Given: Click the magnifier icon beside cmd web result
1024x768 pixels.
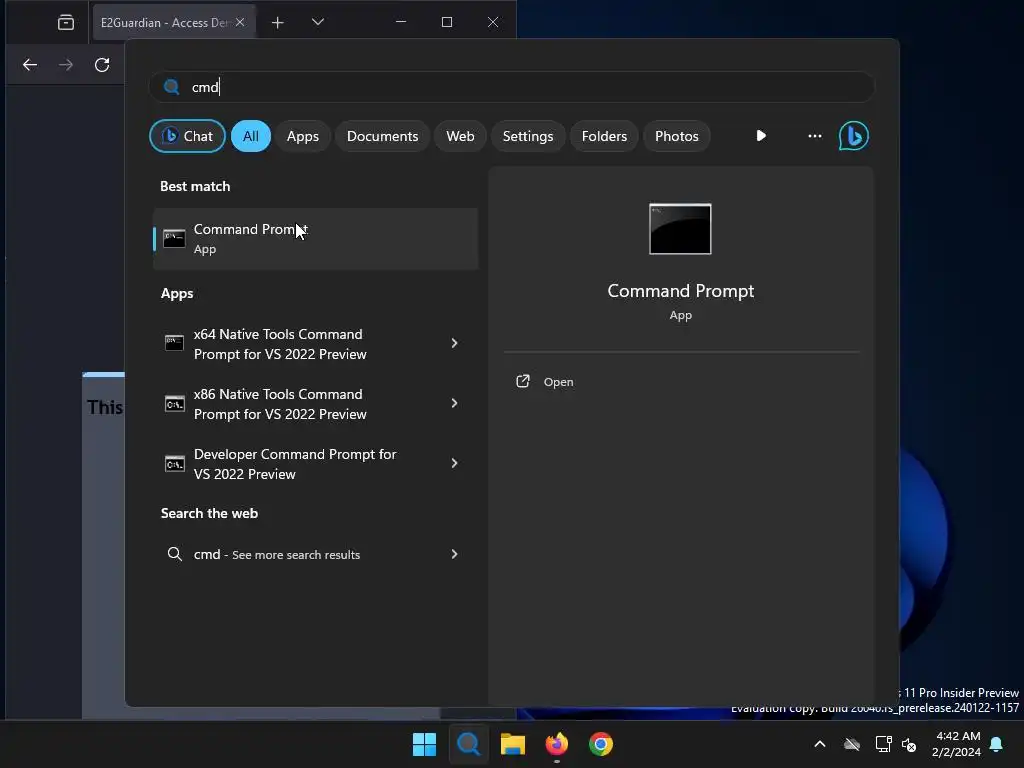Looking at the screenshot, I should [174, 554].
